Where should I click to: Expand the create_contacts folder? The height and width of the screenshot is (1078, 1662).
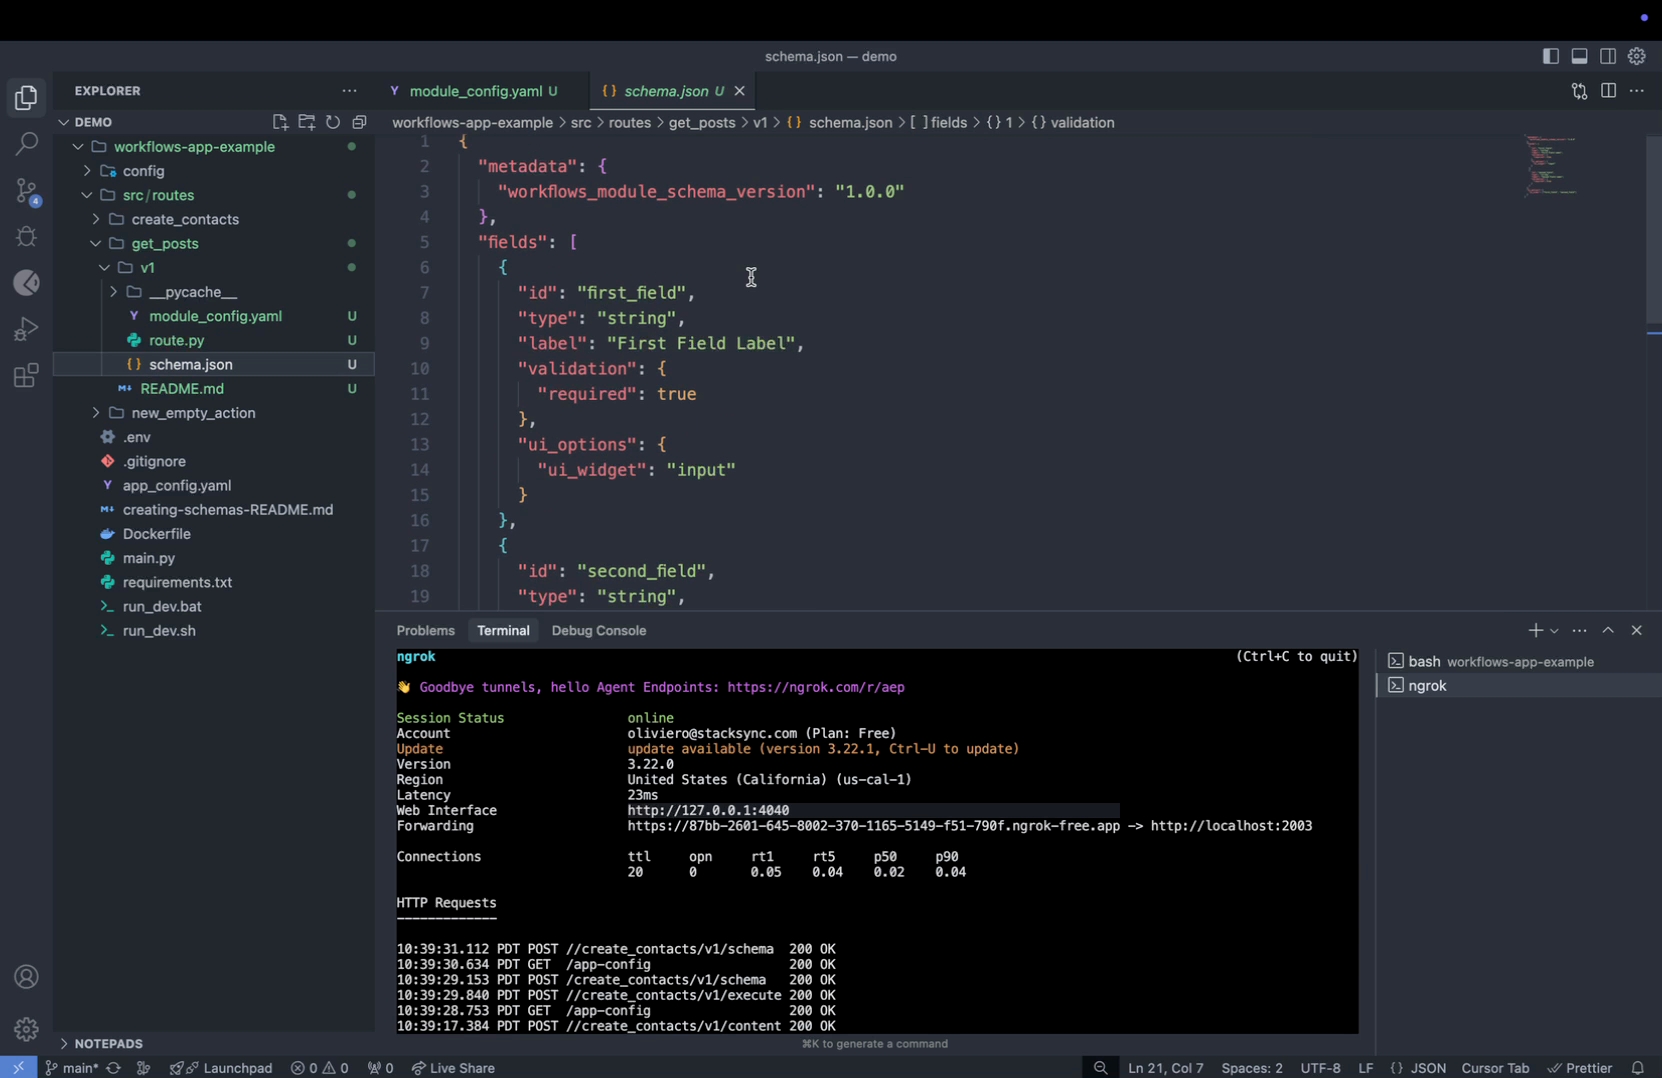(x=185, y=219)
